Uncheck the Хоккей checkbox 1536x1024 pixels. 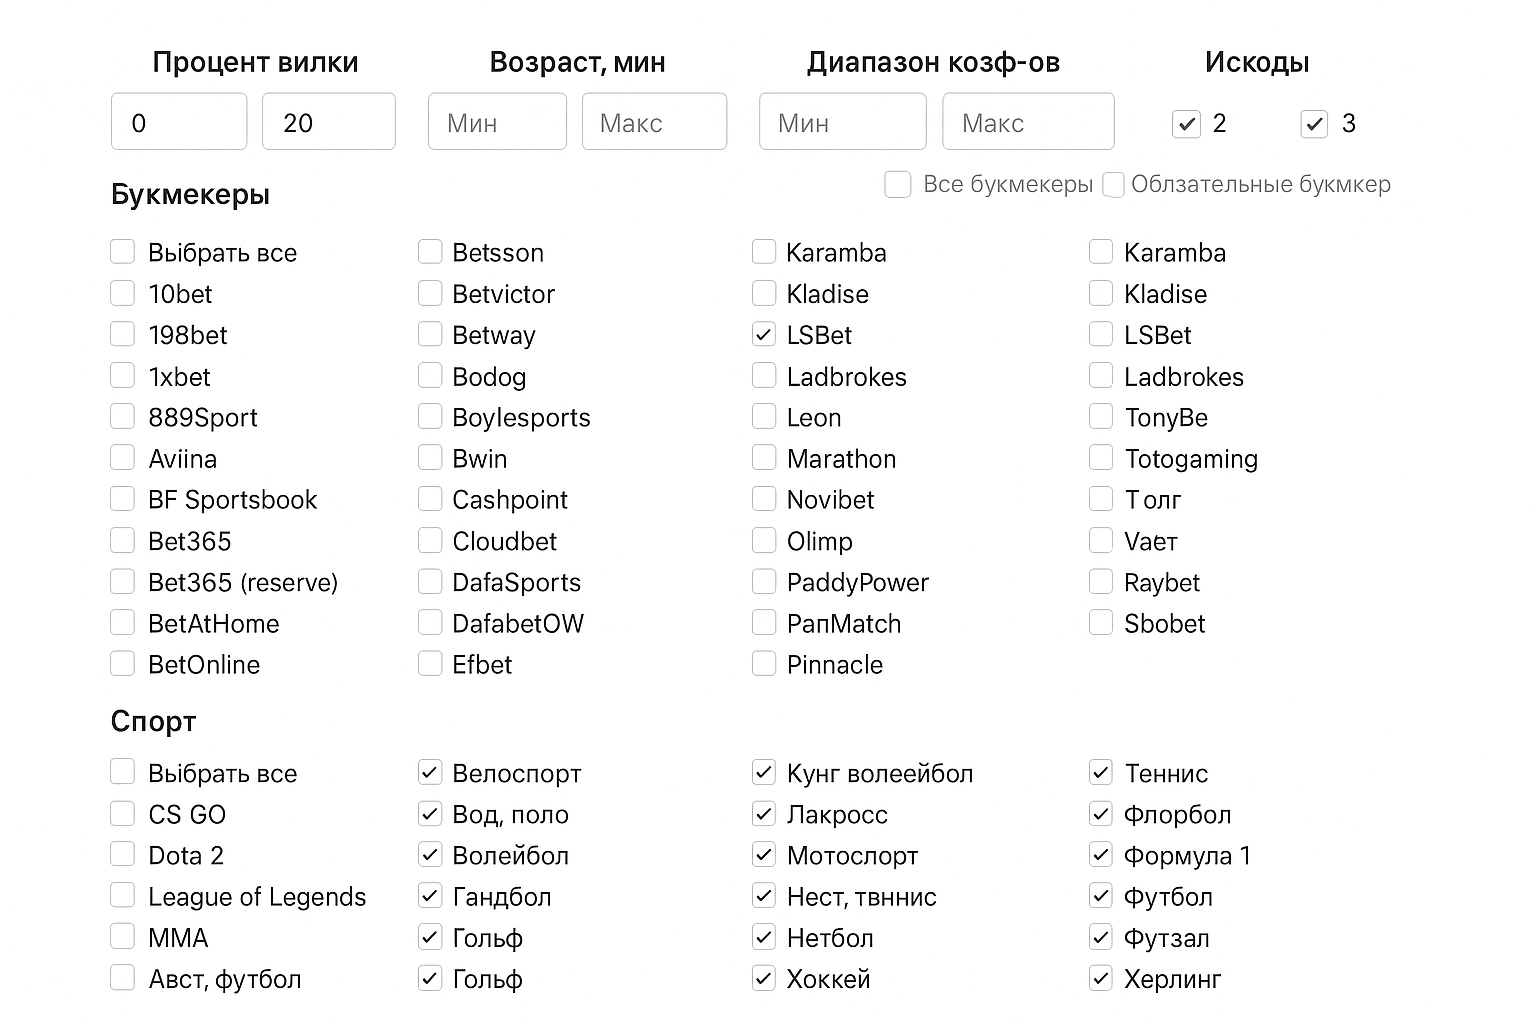tap(764, 978)
